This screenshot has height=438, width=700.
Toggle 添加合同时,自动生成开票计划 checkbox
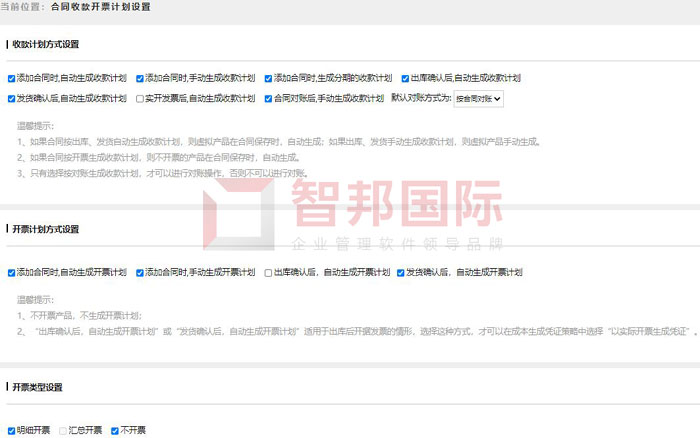11,272
